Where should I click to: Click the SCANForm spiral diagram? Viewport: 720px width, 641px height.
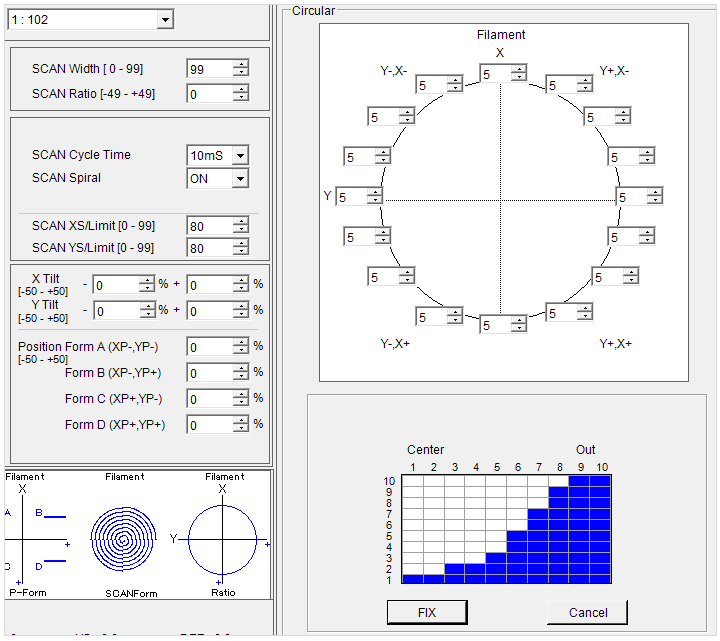click(125, 536)
